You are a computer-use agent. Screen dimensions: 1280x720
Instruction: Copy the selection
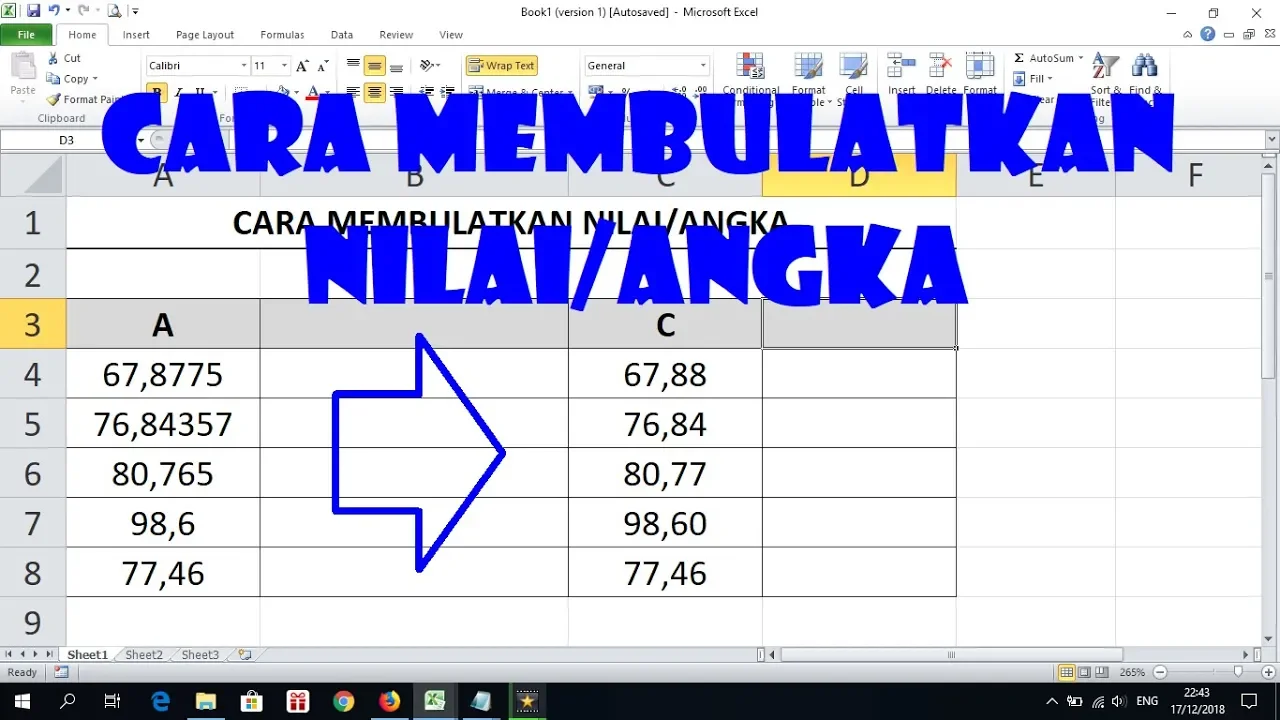68,79
